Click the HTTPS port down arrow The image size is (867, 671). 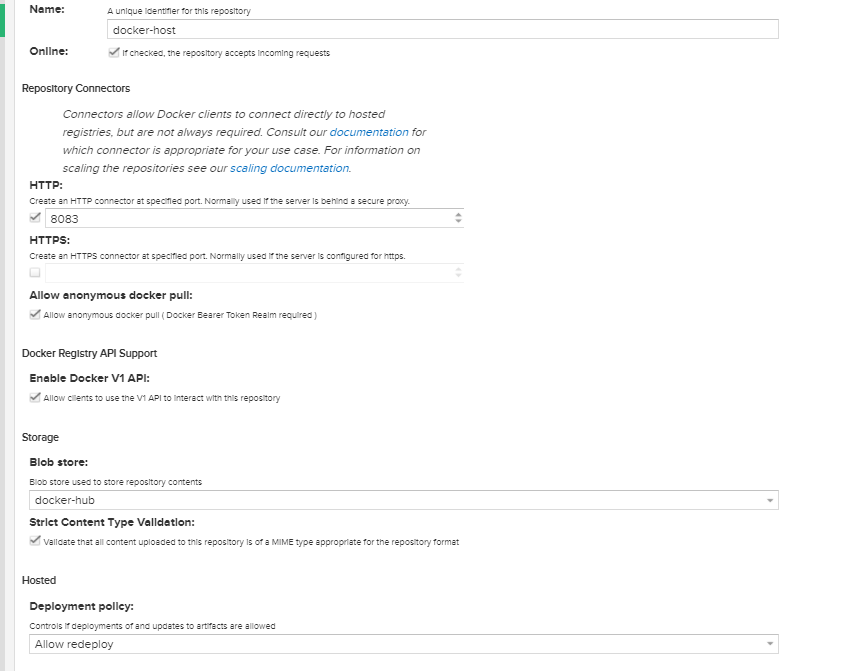click(x=458, y=276)
